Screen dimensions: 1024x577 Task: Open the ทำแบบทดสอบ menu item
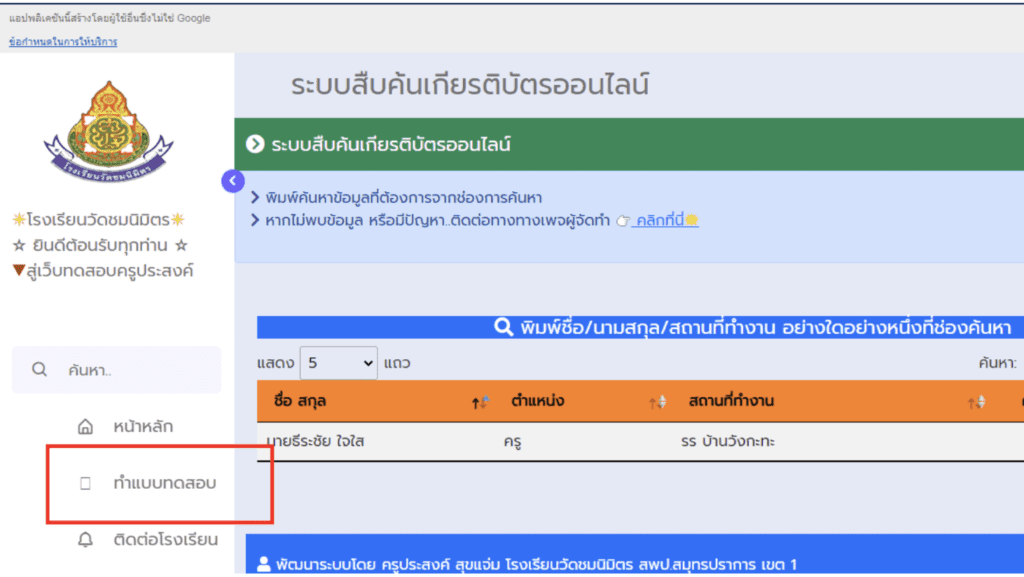(165, 484)
